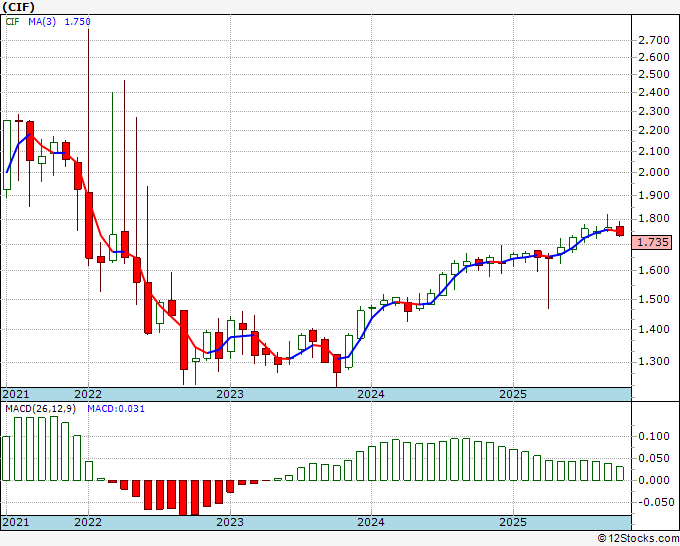Select the MA(3) legend label

coord(42,22)
